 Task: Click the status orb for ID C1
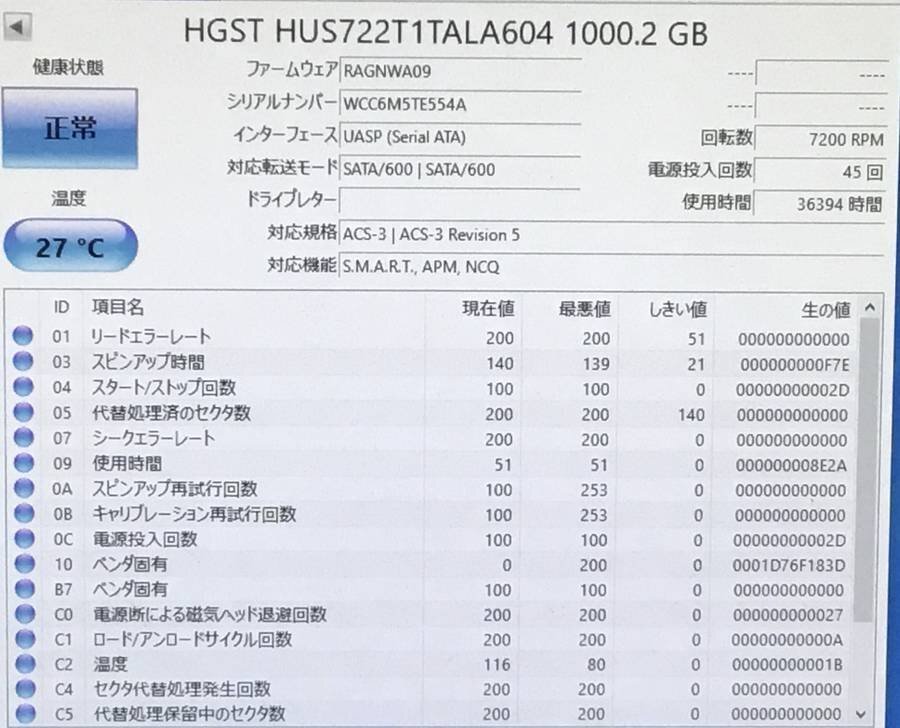(25, 638)
